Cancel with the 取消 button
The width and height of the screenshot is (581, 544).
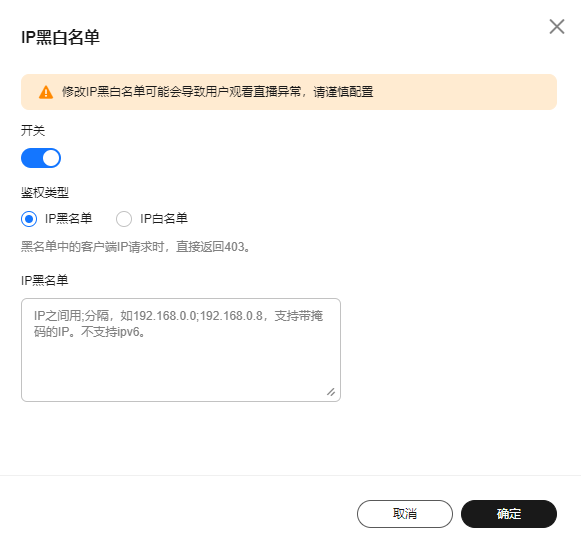point(405,514)
